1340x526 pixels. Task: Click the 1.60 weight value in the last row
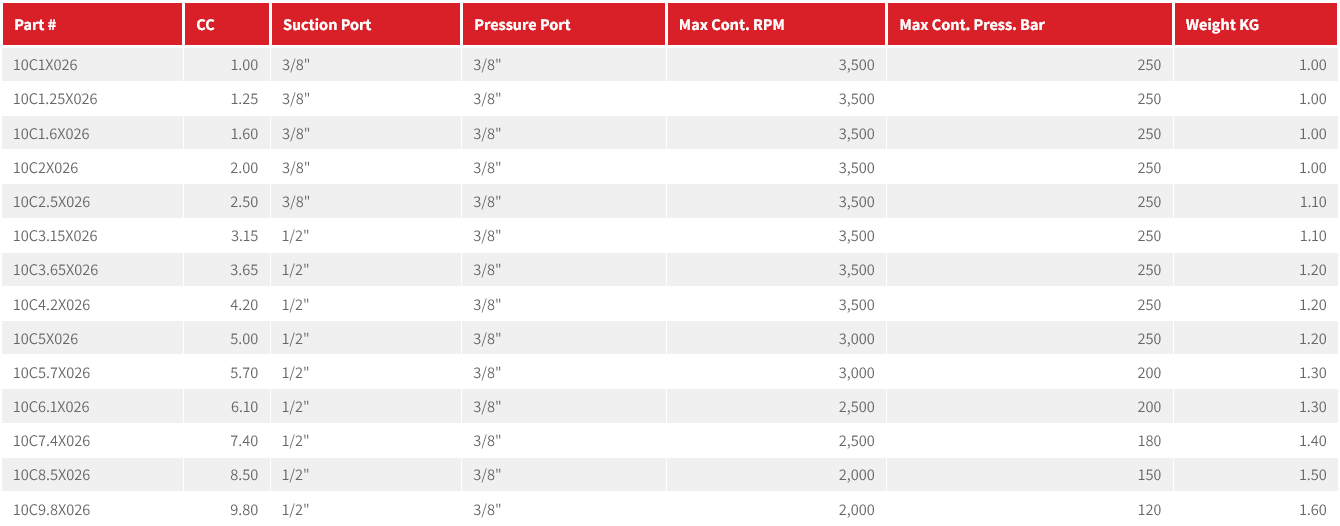1312,510
